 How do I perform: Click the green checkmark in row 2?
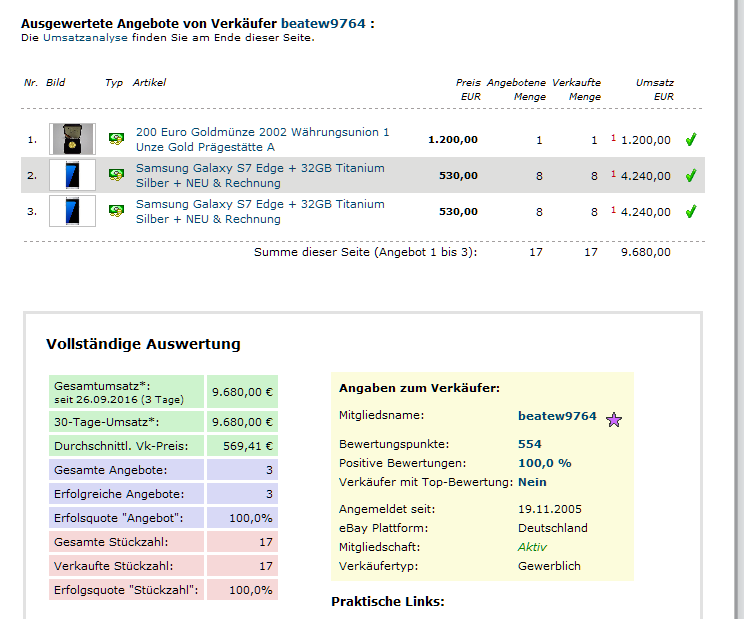tap(691, 176)
